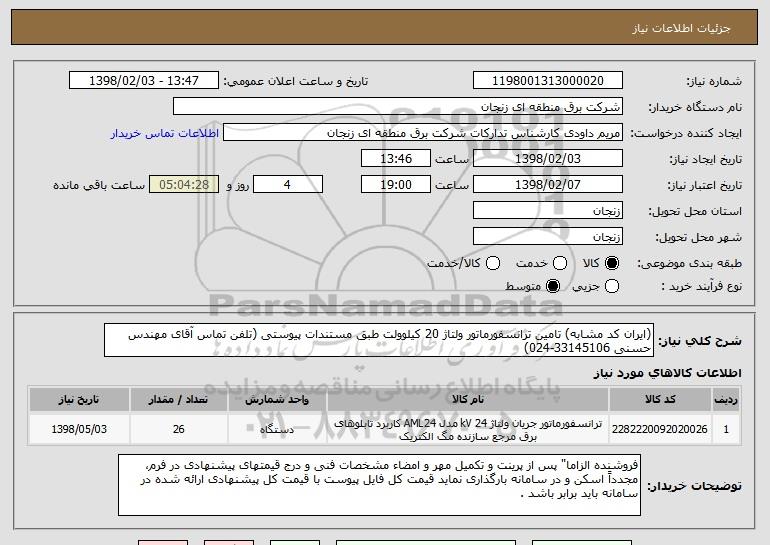Image resolution: width=770 pixels, height=545 pixels.
Task: Click the توضیحات خریدار text area
Action: pyautogui.click(x=379, y=485)
